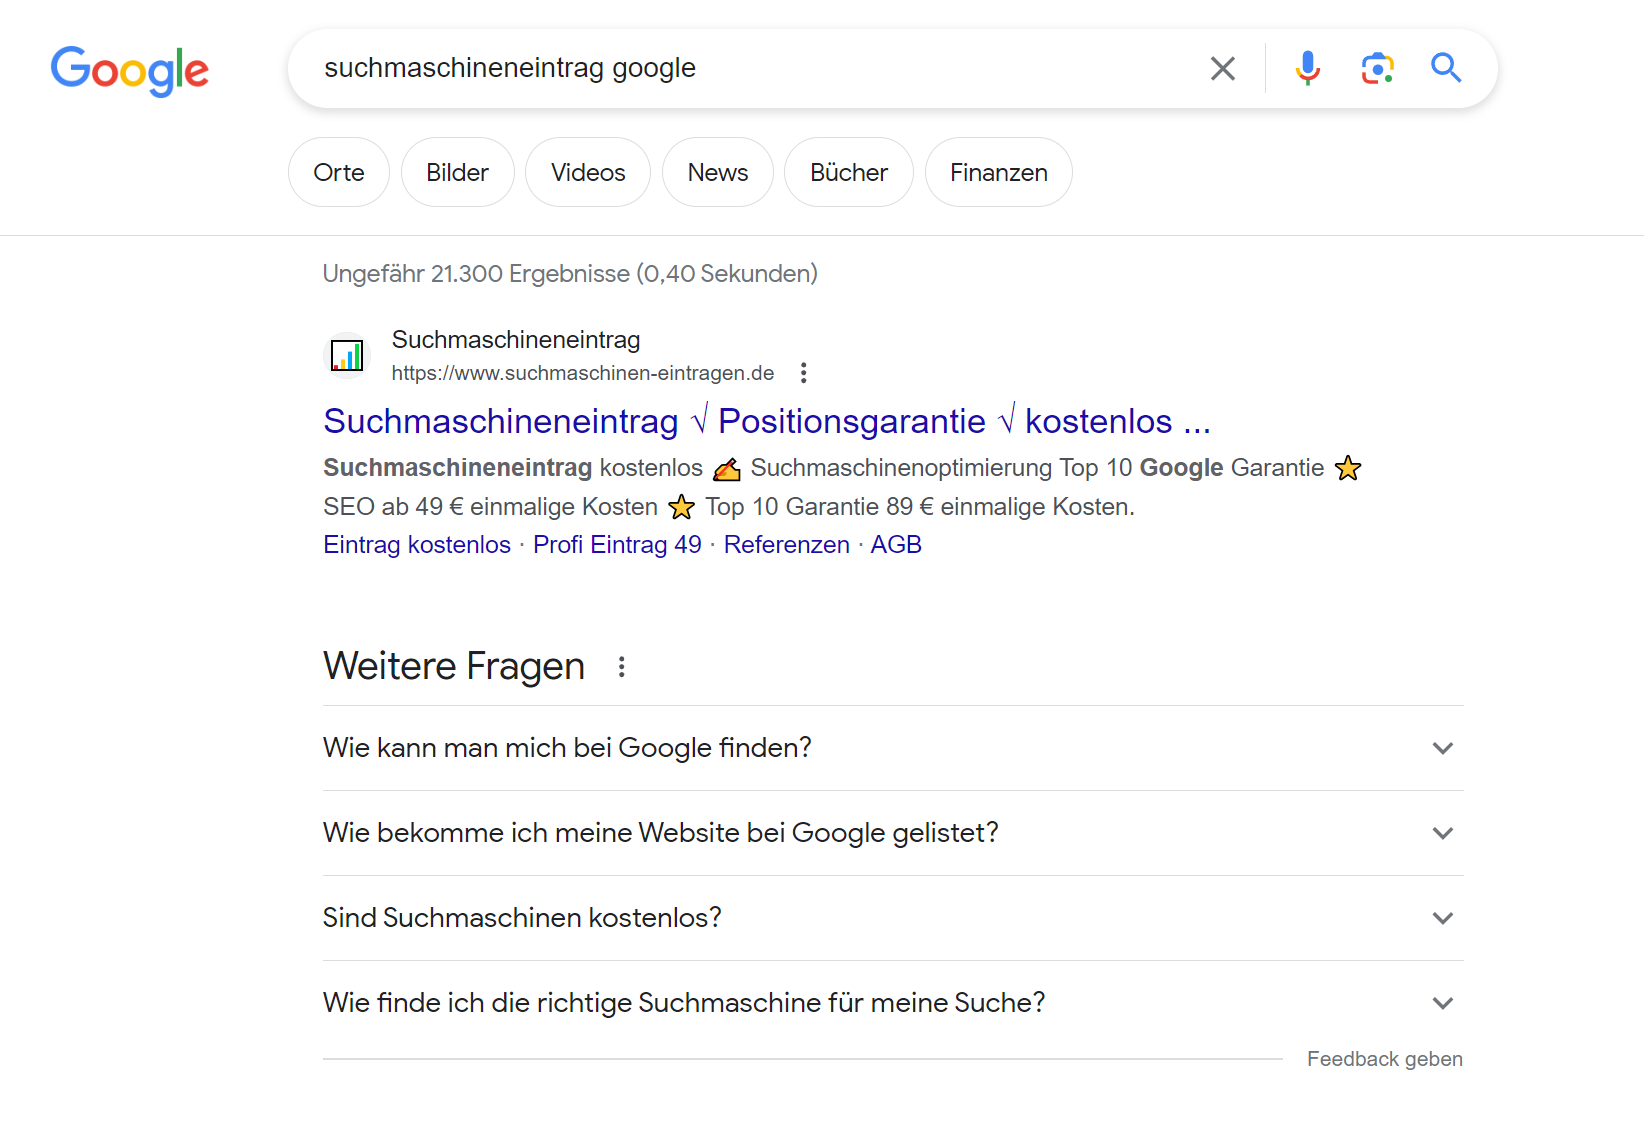The height and width of the screenshot is (1136, 1644).
Task: Open the "Eintrag kostenlos" sitelink
Action: coord(417,545)
